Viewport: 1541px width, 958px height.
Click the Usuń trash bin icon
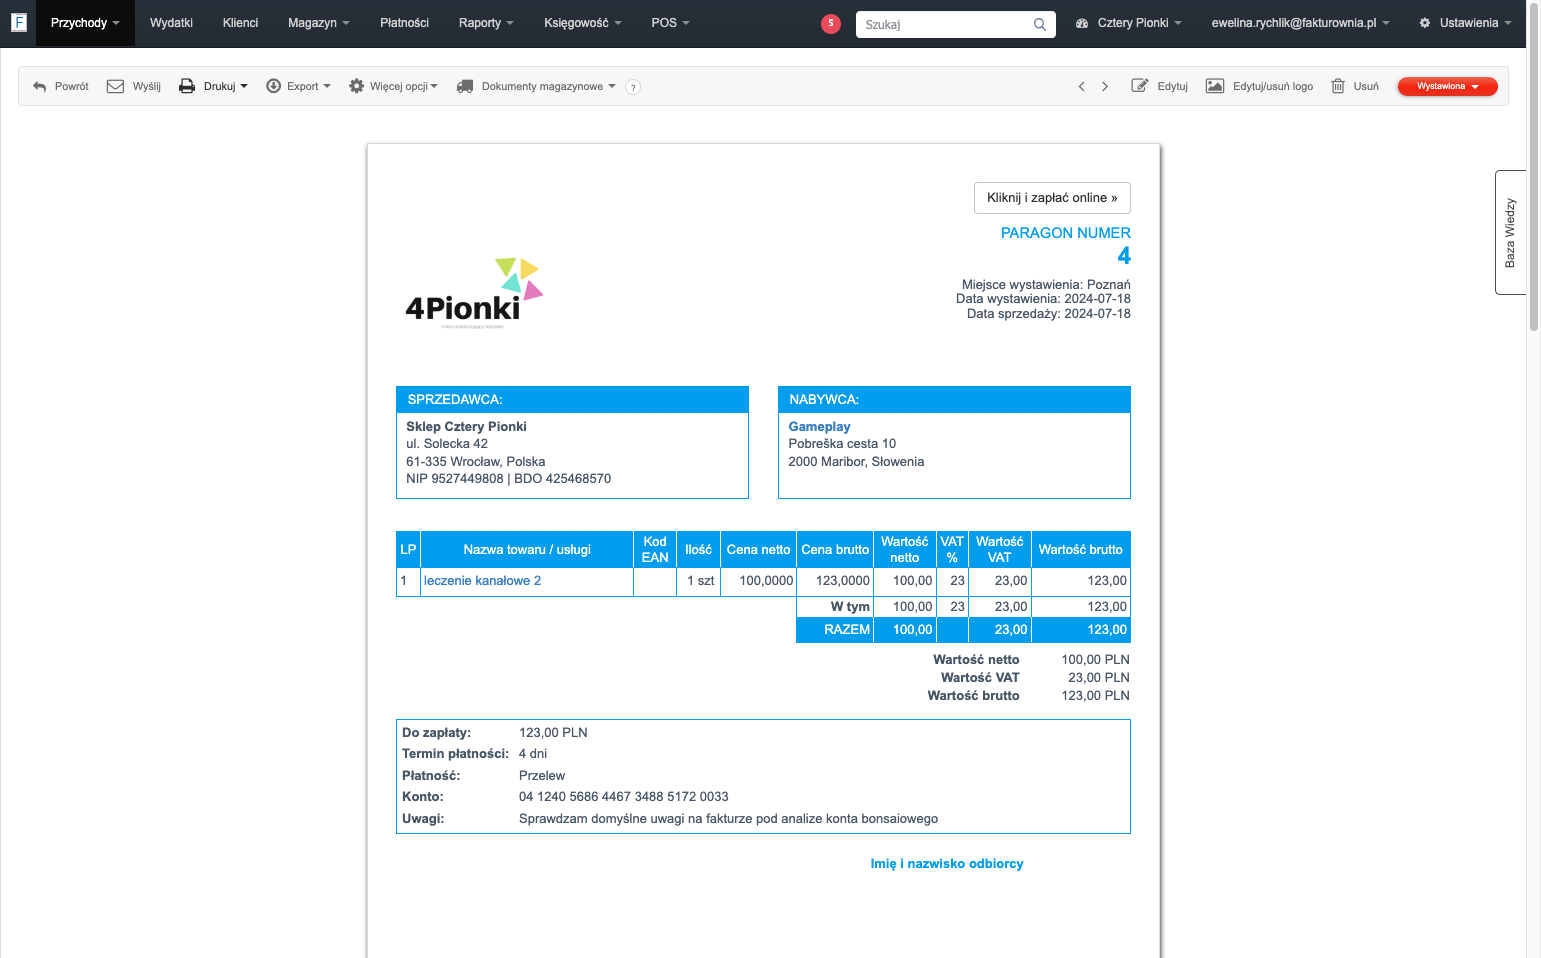pyautogui.click(x=1338, y=86)
